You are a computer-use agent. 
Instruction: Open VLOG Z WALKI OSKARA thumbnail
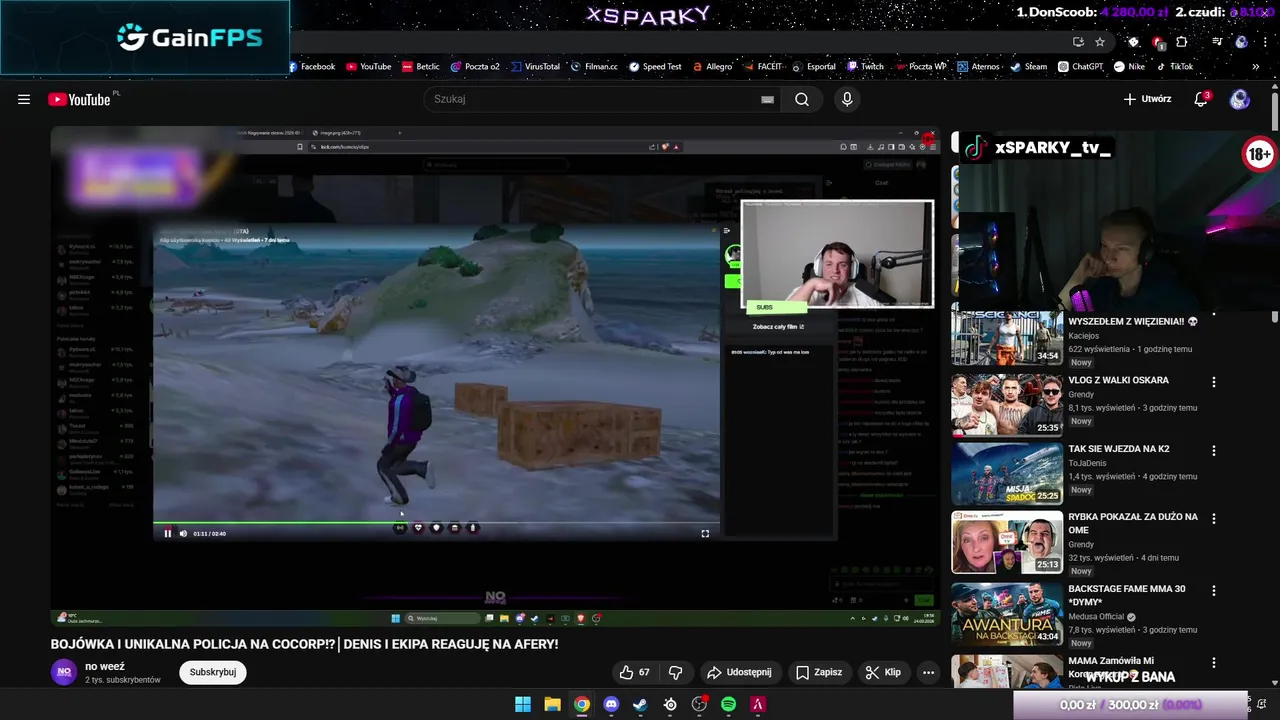click(x=1007, y=405)
